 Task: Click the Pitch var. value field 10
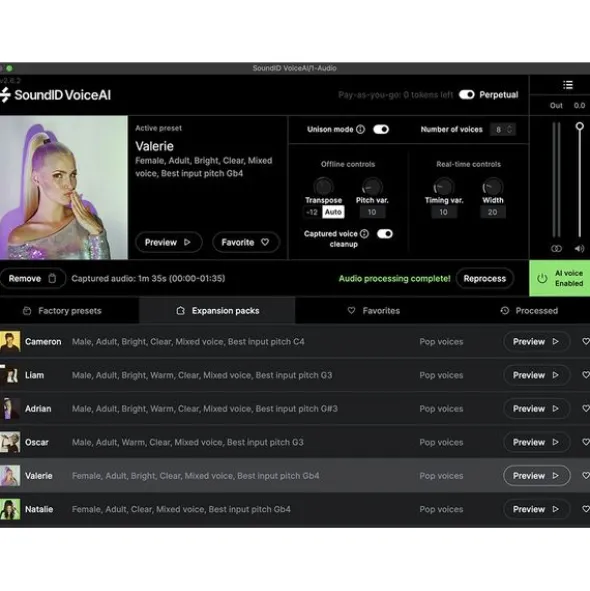(372, 212)
